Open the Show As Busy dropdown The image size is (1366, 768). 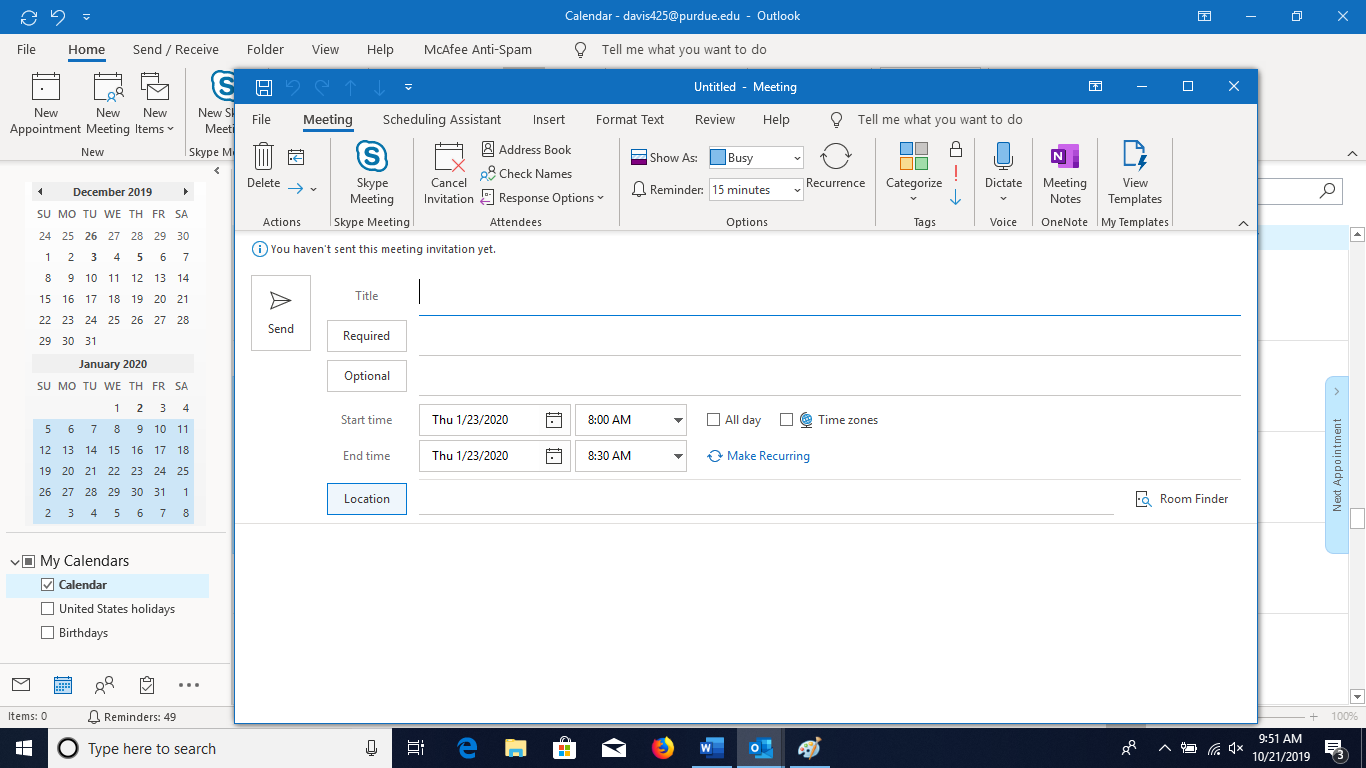coord(795,157)
